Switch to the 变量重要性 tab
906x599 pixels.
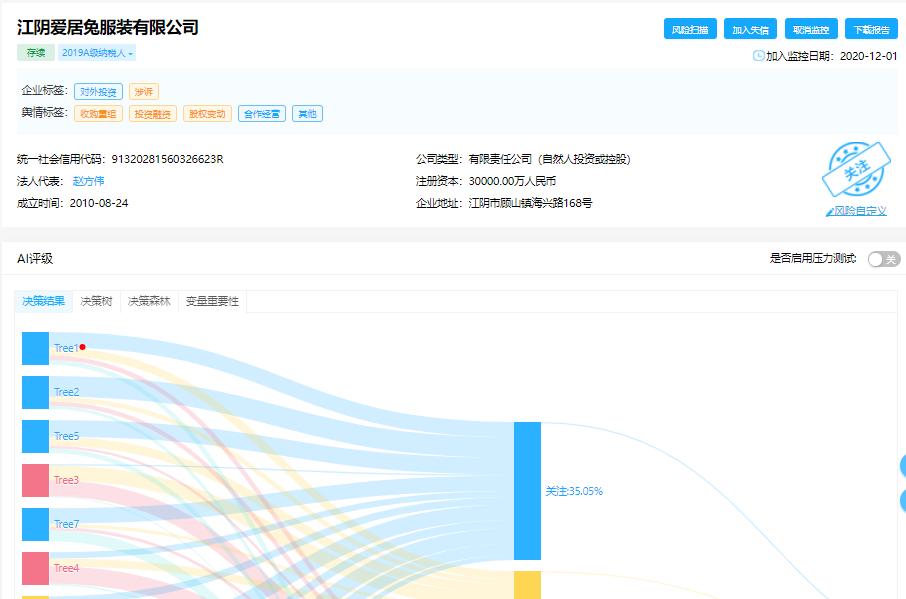[x=212, y=300]
